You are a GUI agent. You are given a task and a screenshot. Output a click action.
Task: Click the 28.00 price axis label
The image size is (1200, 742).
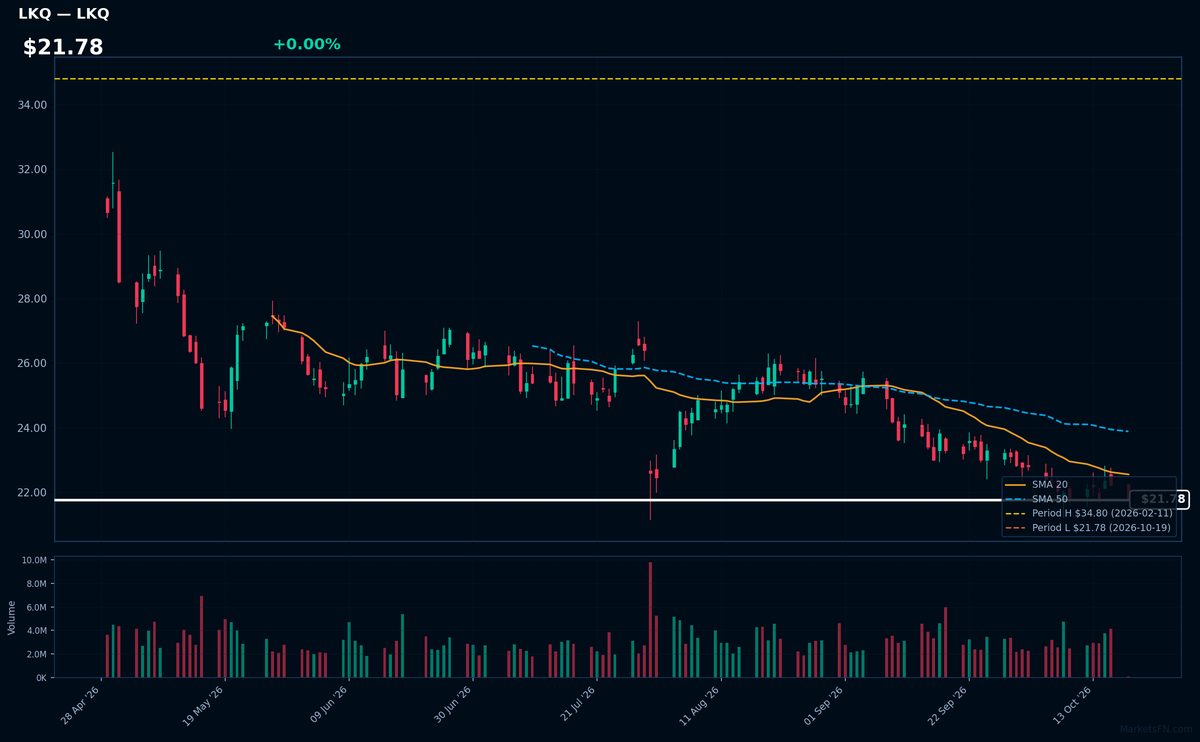point(33,299)
